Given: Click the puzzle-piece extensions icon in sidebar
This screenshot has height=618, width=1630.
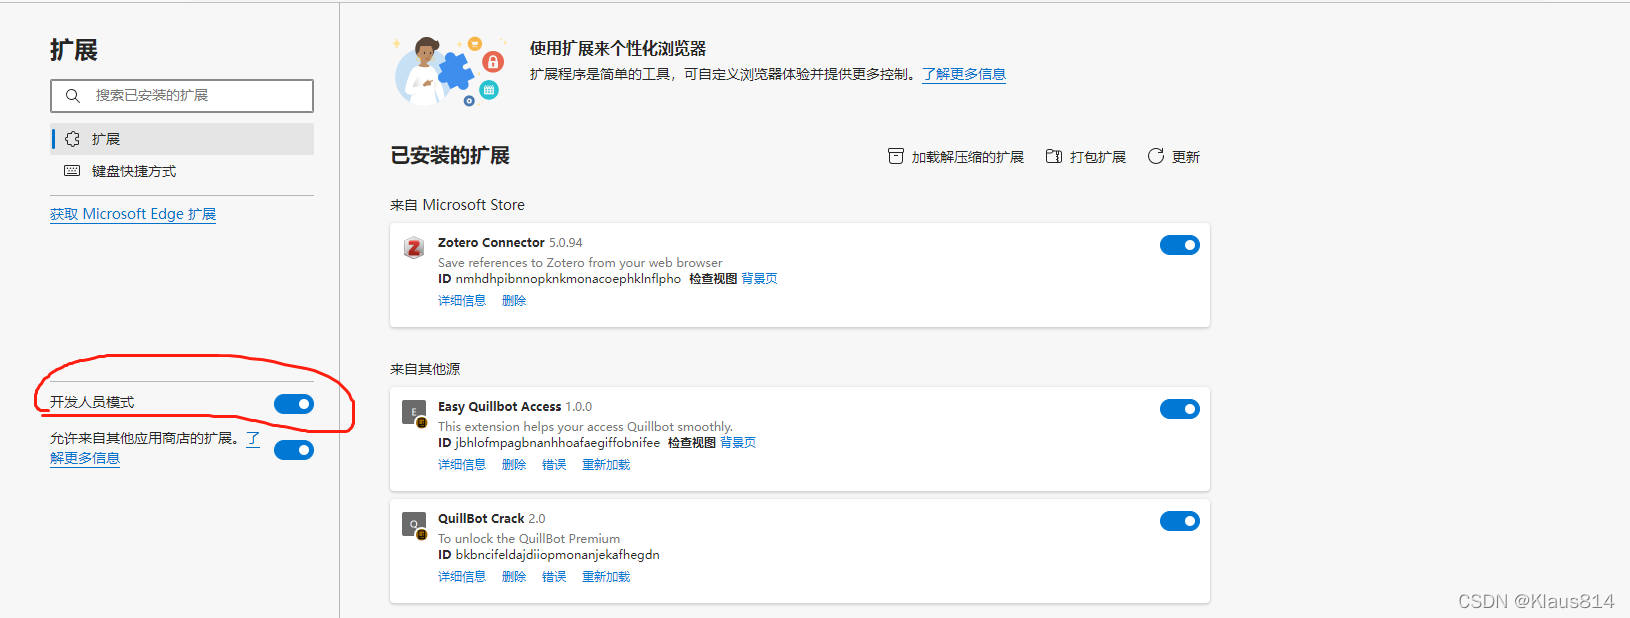Looking at the screenshot, I should 72,139.
